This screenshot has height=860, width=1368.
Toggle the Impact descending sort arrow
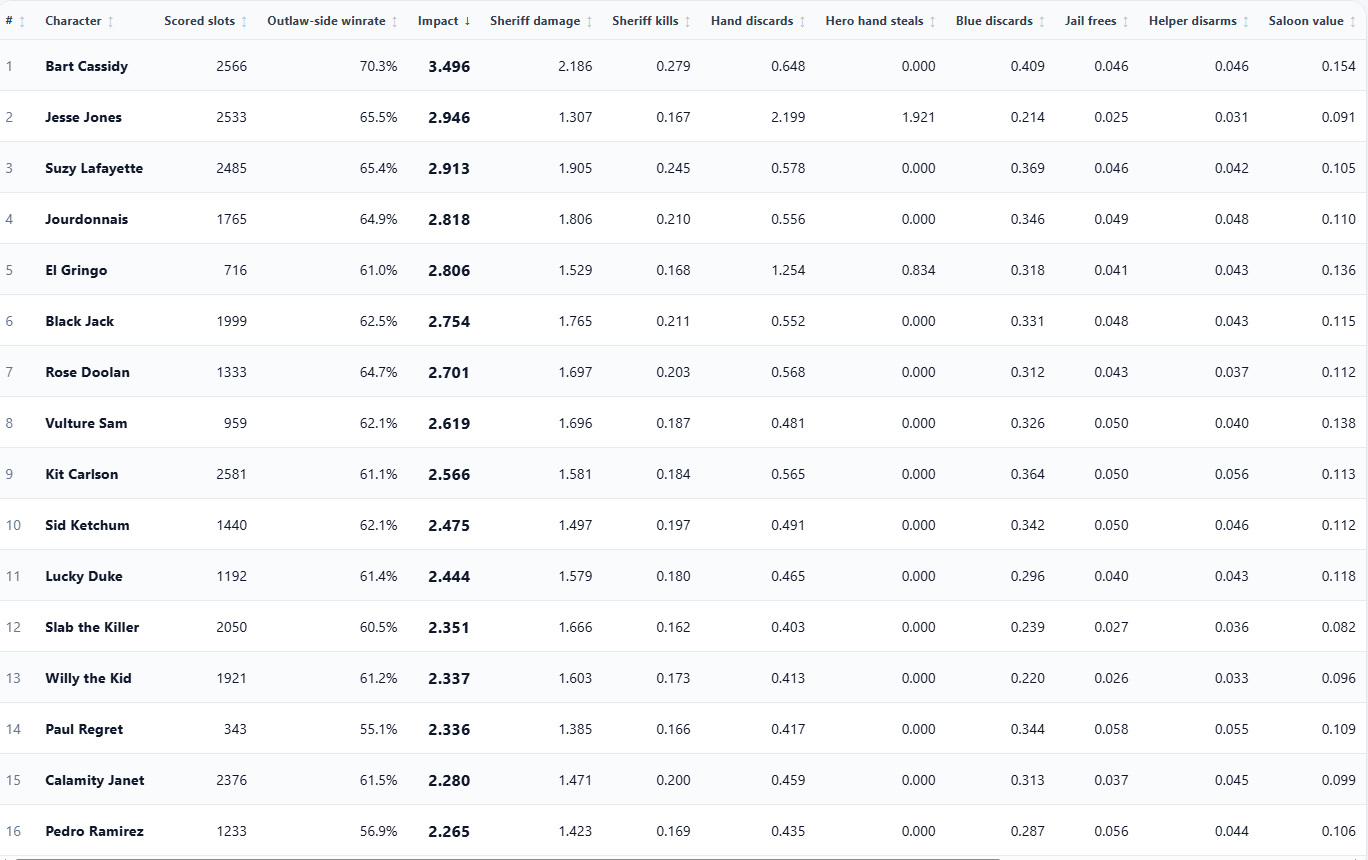[467, 21]
